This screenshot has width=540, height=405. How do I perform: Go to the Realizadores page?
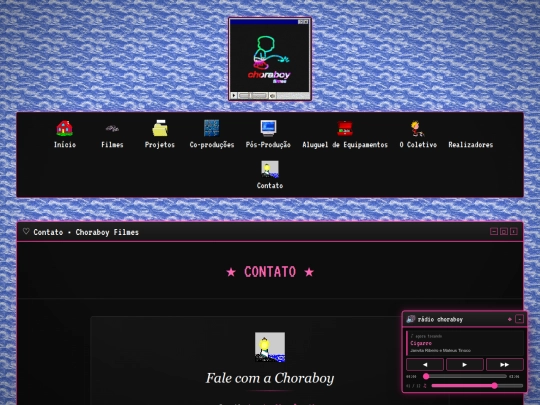click(x=470, y=145)
